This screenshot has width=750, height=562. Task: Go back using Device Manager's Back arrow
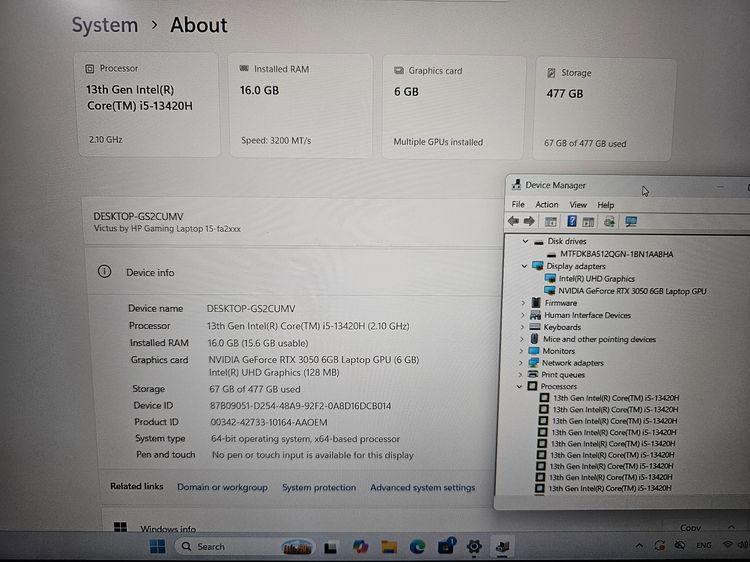click(x=513, y=221)
